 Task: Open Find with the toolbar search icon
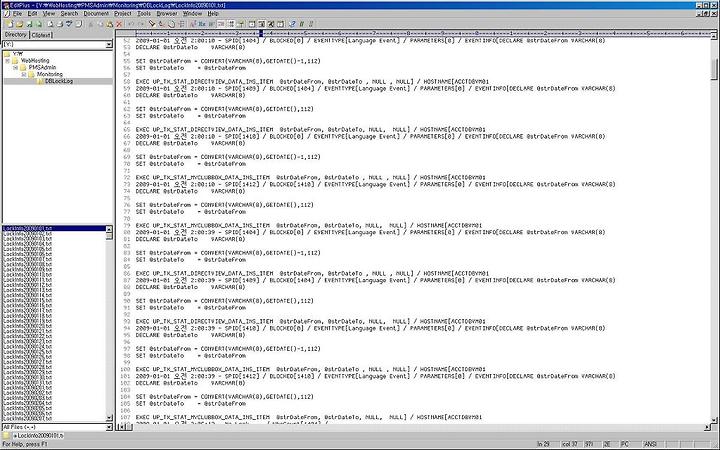pyautogui.click(x=152, y=24)
